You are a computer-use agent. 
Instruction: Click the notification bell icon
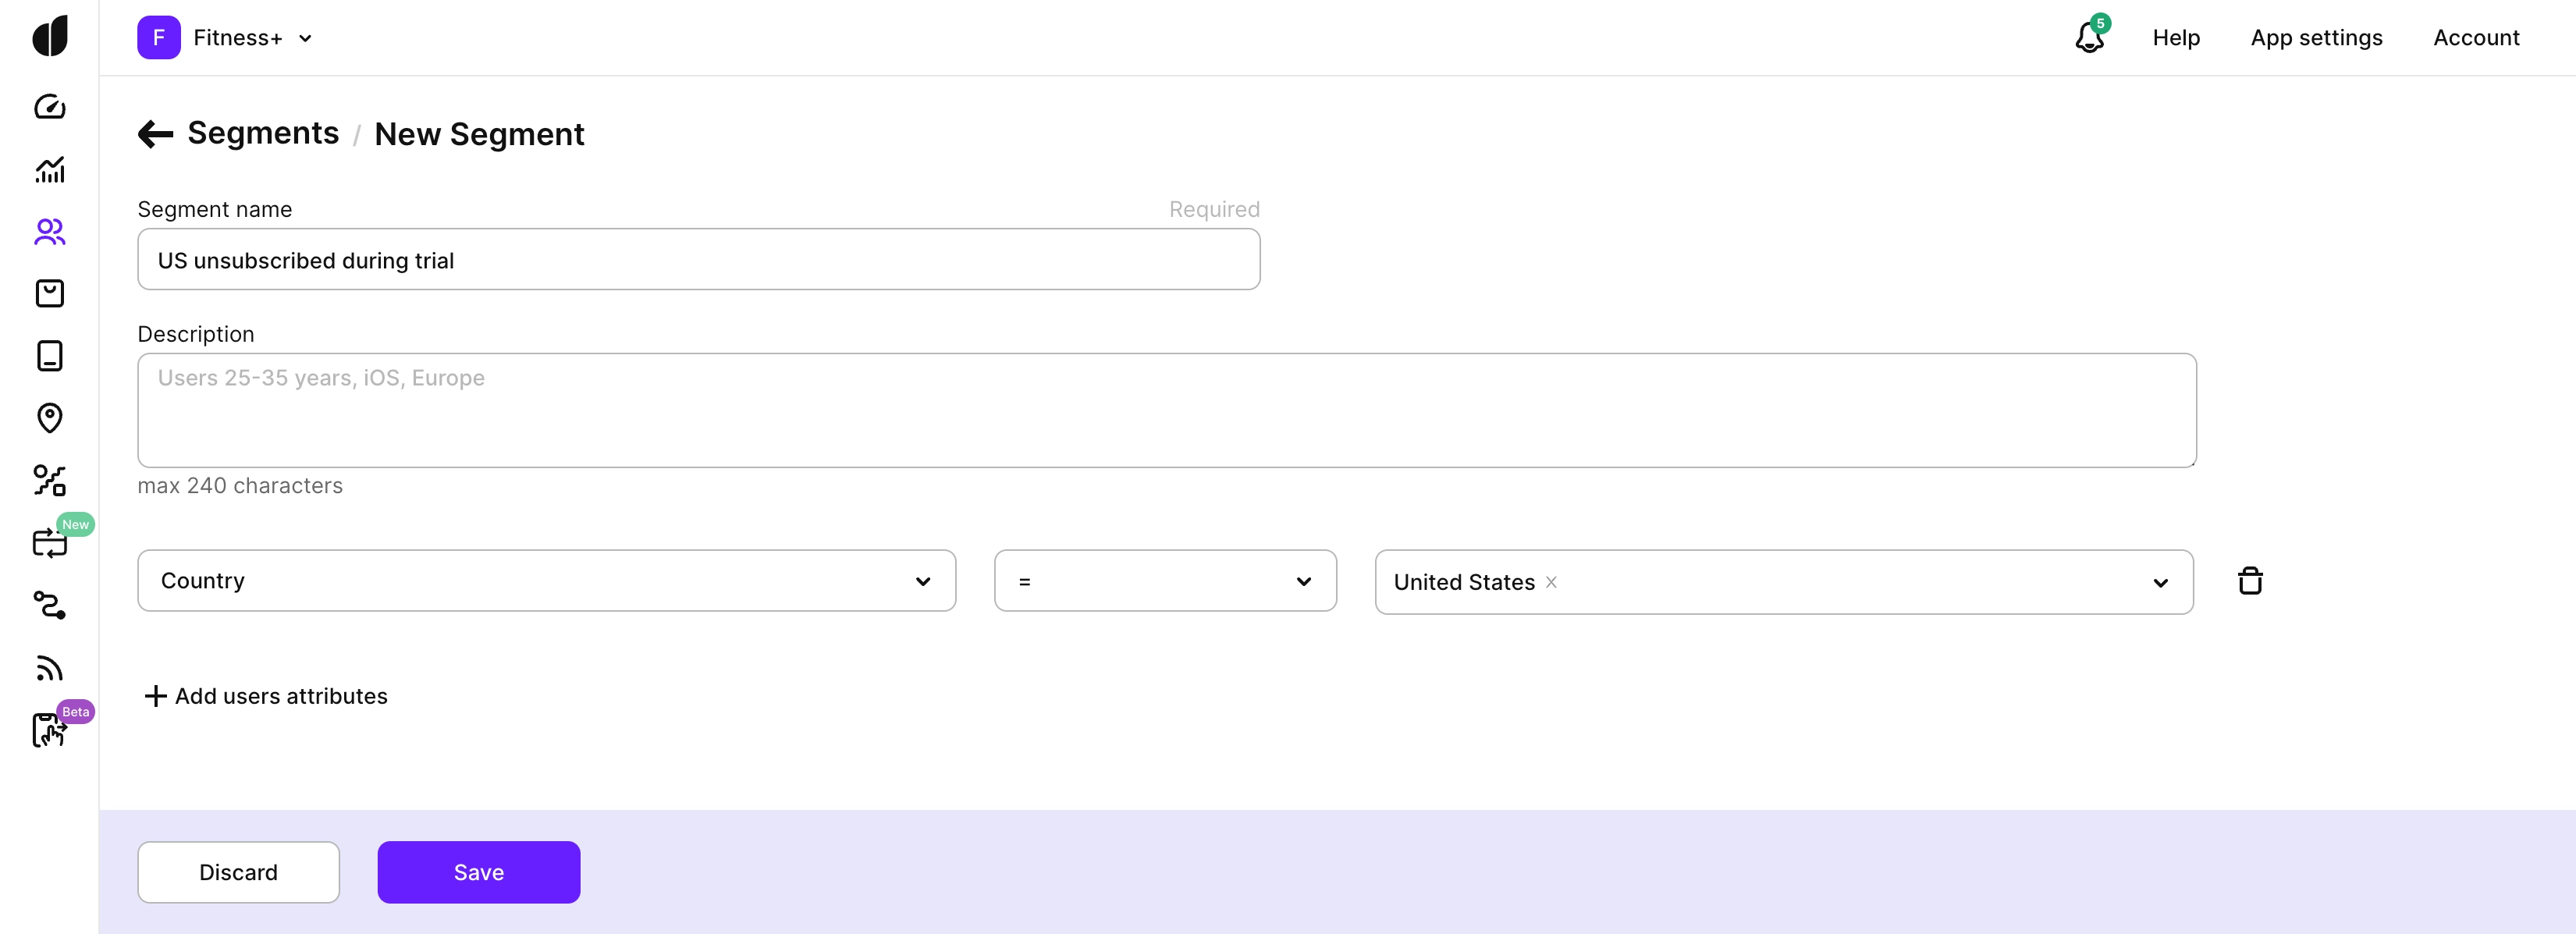coord(2089,38)
